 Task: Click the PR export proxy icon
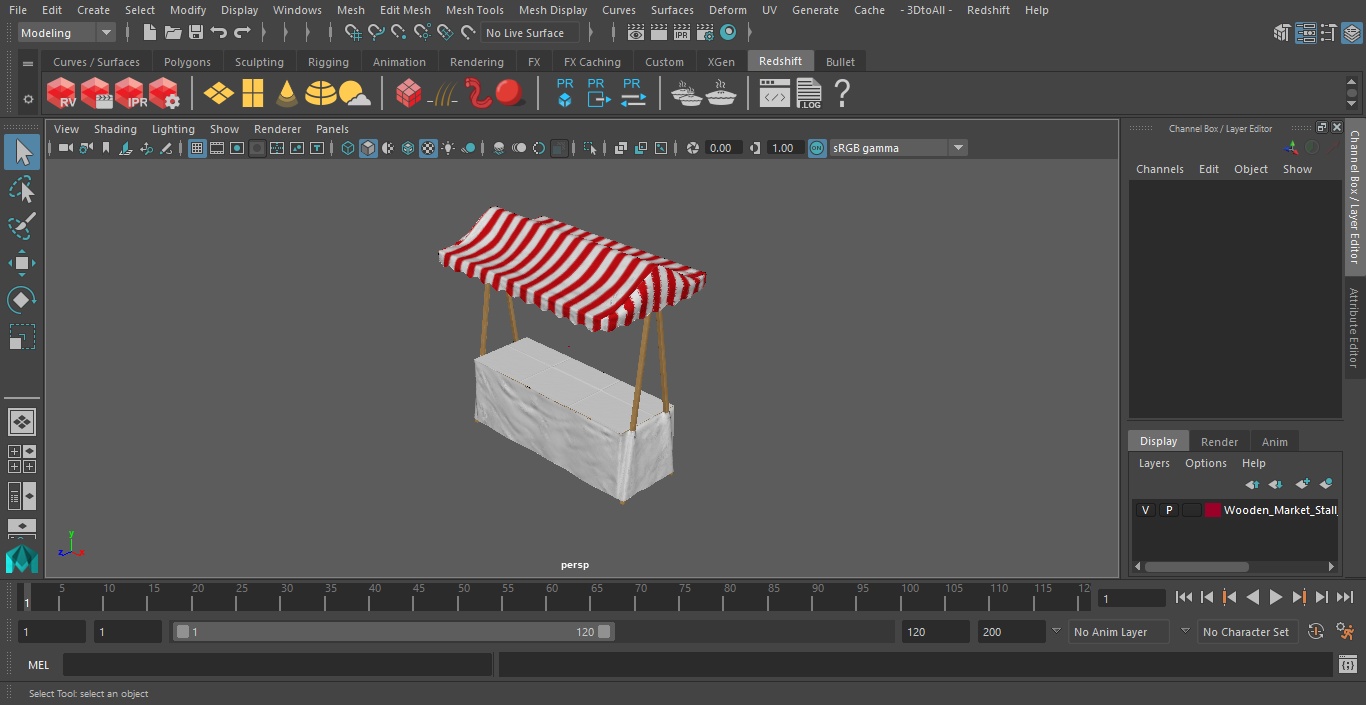click(x=598, y=93)
